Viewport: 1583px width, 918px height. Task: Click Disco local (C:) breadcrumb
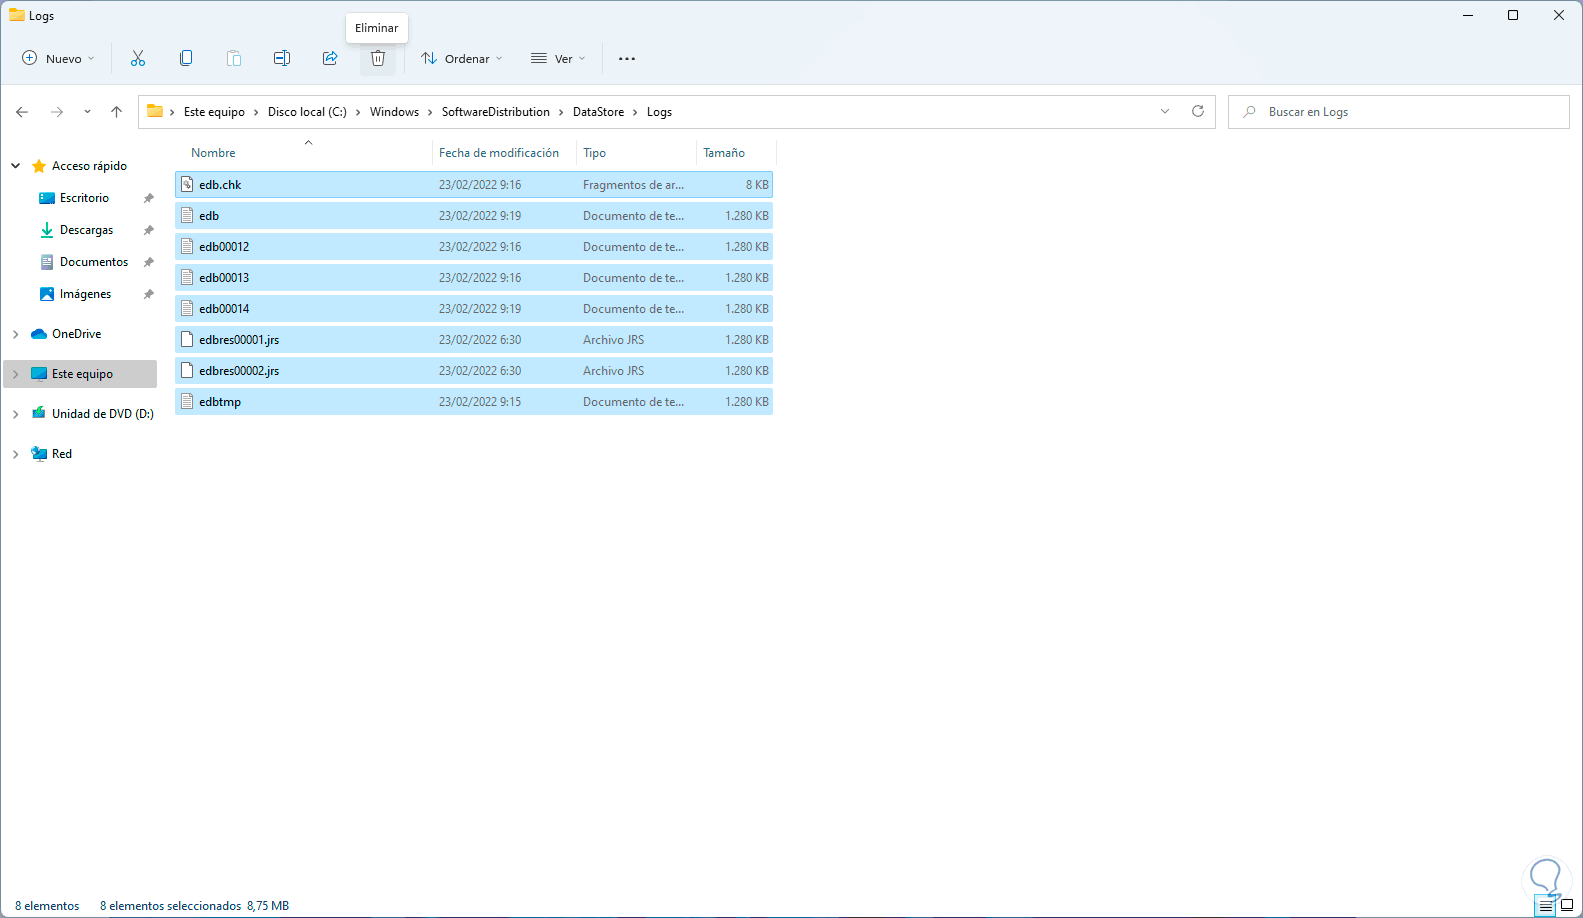point(307,112)
